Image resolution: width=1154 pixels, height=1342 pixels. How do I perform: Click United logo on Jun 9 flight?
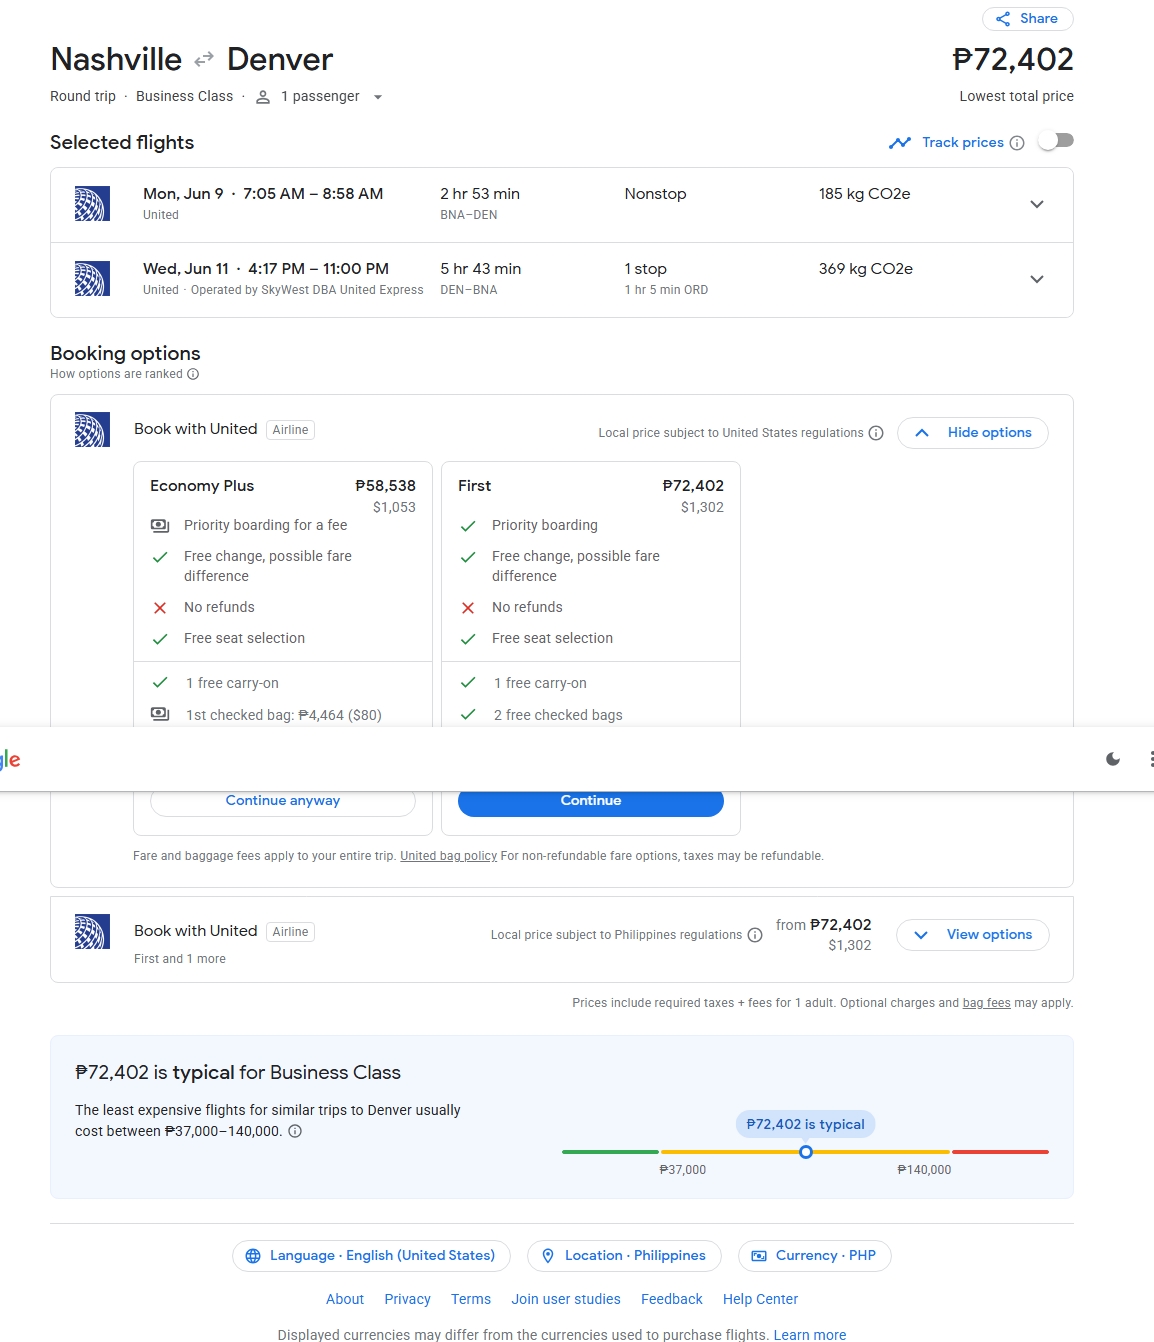(92, 204)
